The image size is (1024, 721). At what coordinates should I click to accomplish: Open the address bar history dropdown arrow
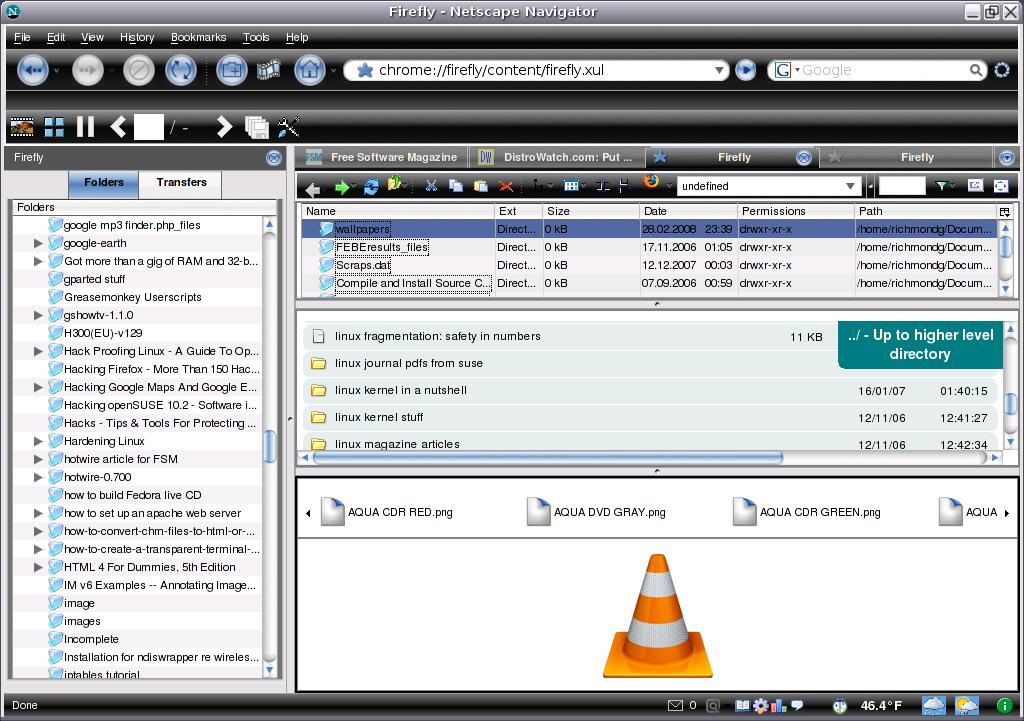pos(718,70)
